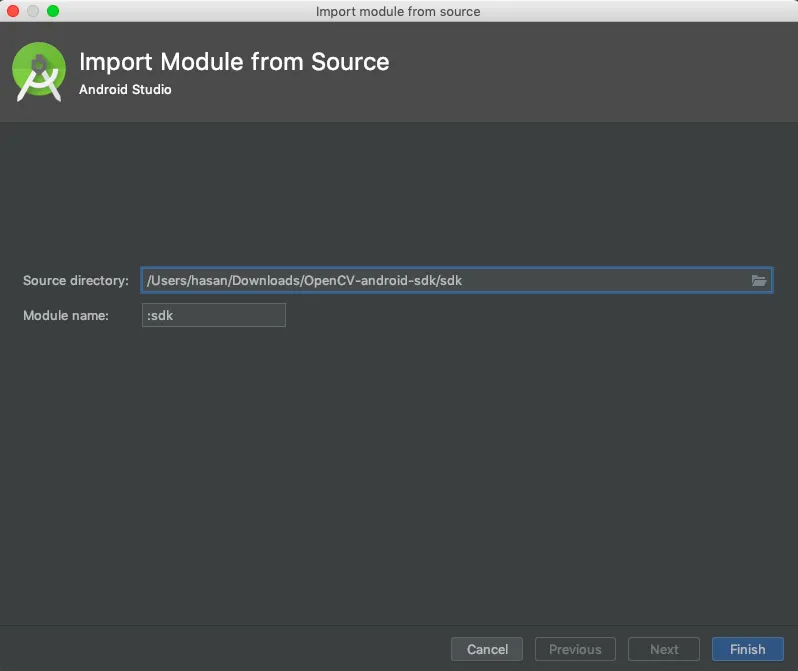Close the Import module dialog with the red button
798x671 pixels.
coord(13,11)
